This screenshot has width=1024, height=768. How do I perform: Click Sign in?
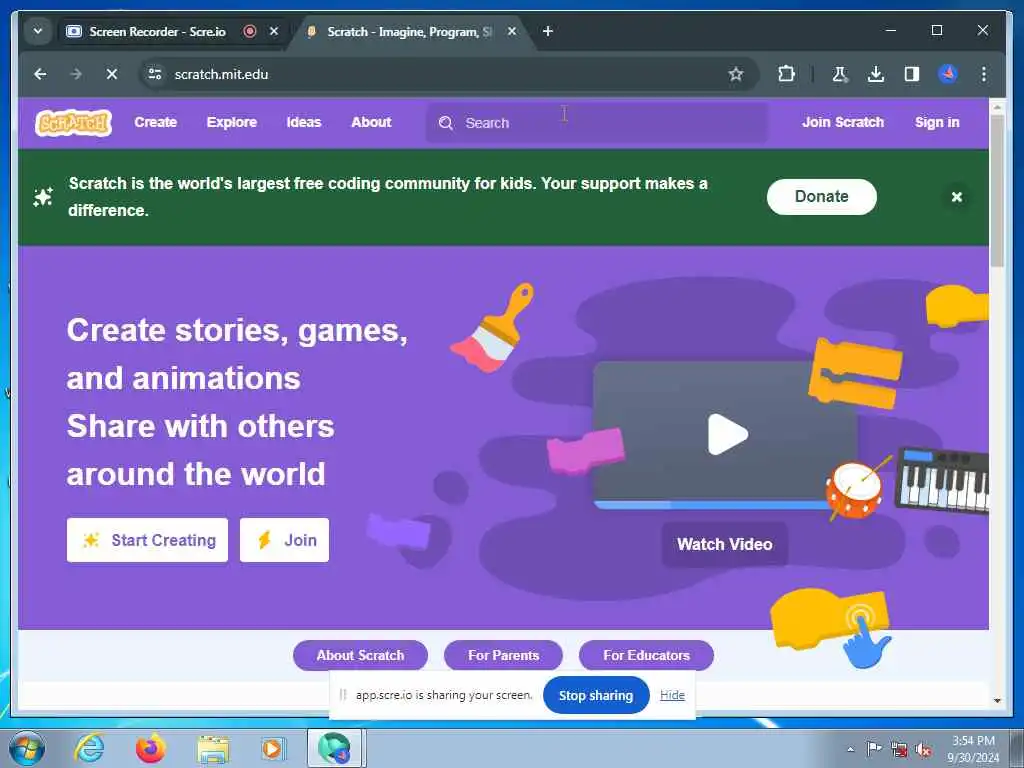coord(936,122)
